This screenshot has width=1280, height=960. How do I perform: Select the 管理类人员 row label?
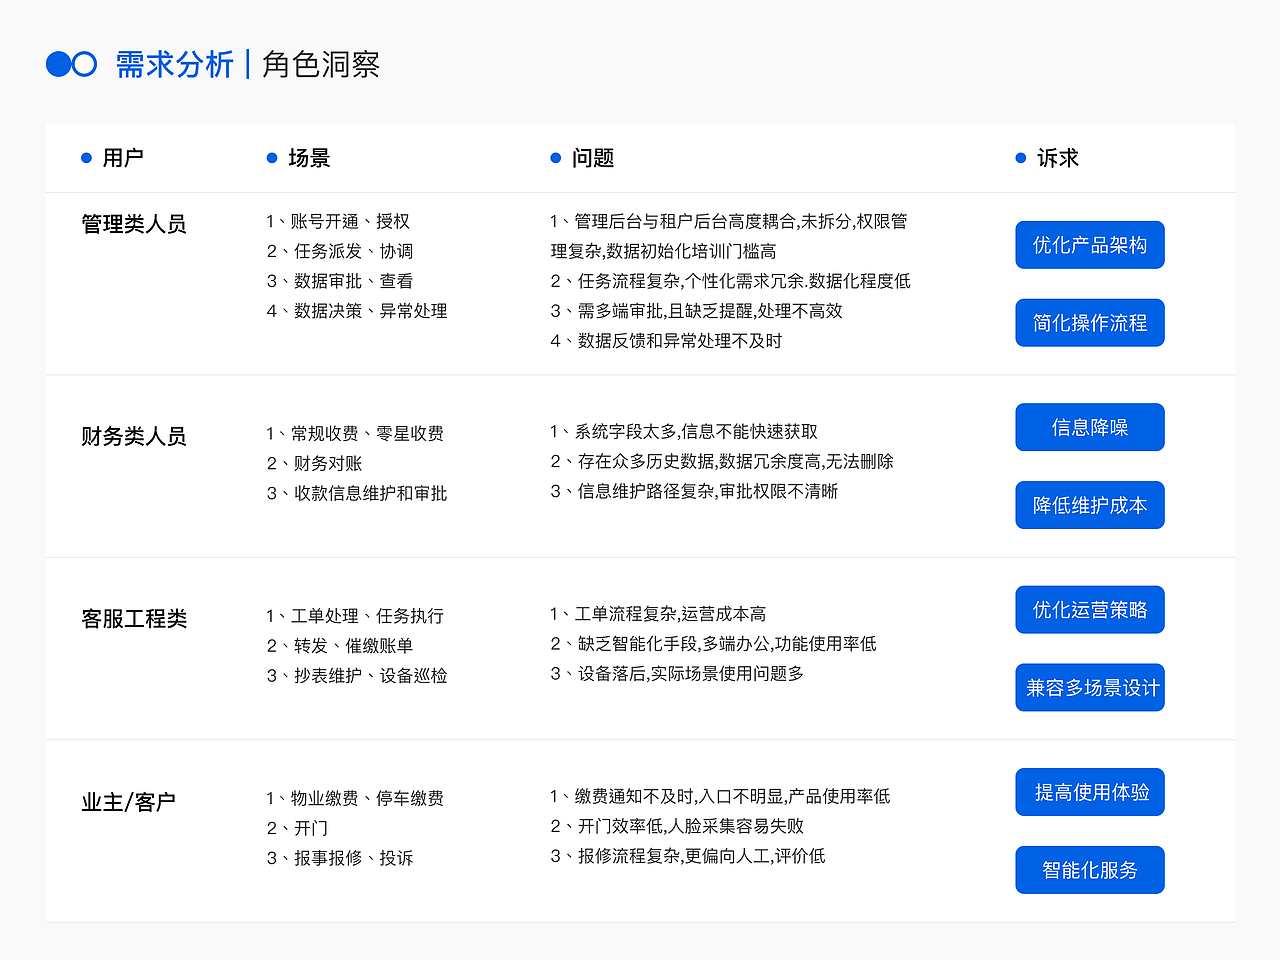pyautogui.click(x=135, y=224)
